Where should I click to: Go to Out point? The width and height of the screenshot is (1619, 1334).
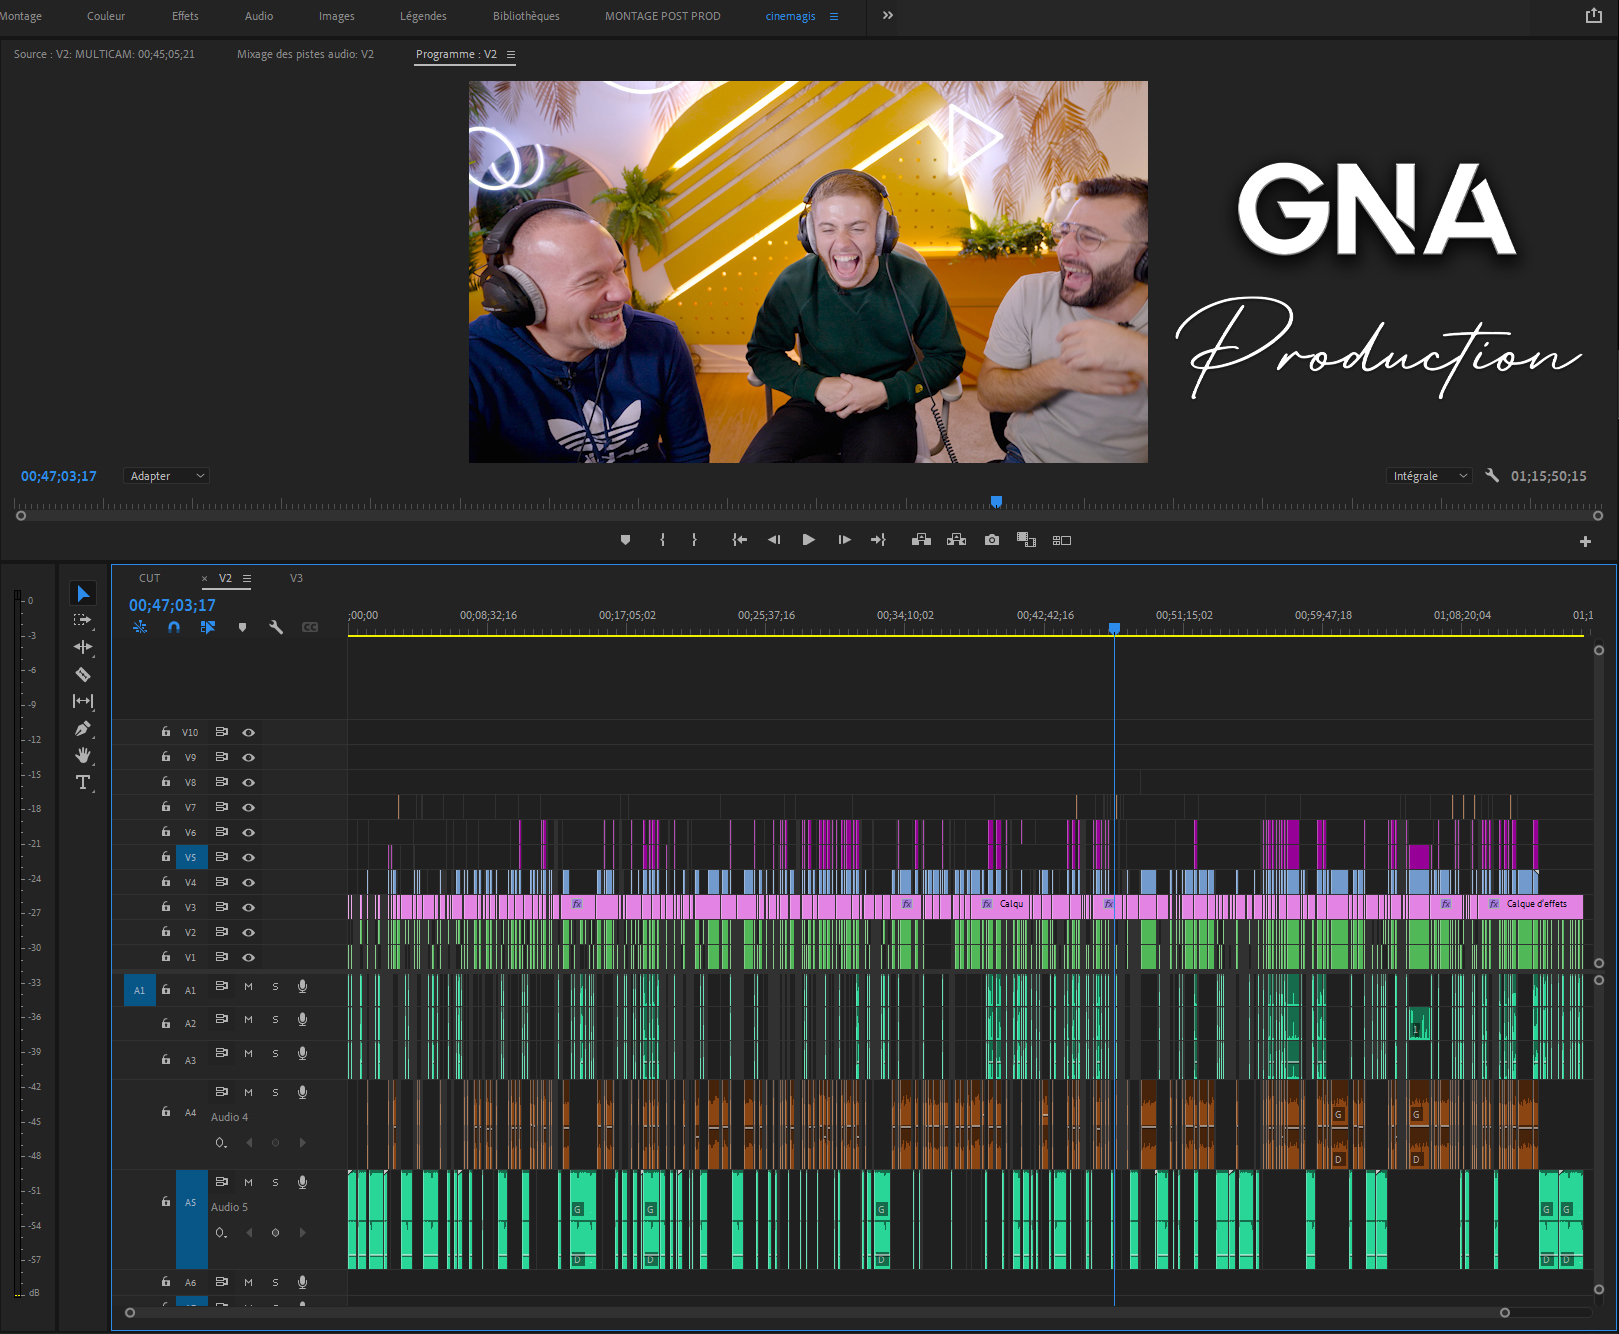coord(878,540)
